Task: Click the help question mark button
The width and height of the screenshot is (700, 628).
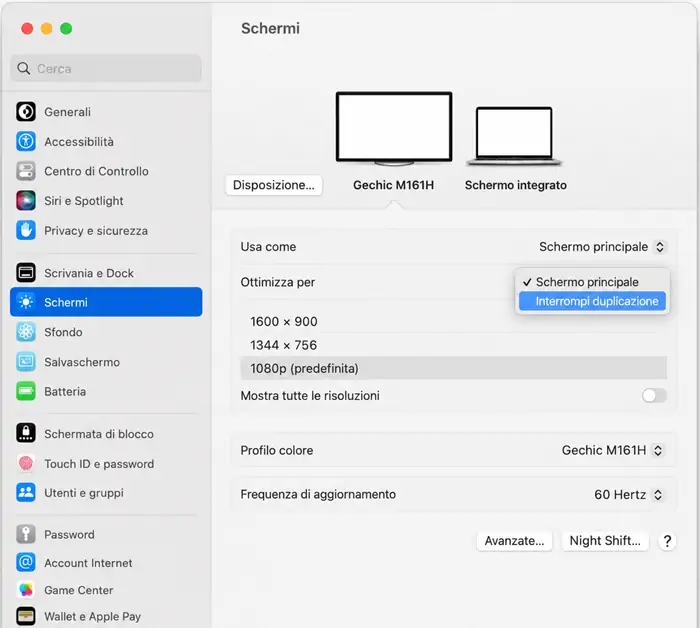Action: click(x=667, y=541)
